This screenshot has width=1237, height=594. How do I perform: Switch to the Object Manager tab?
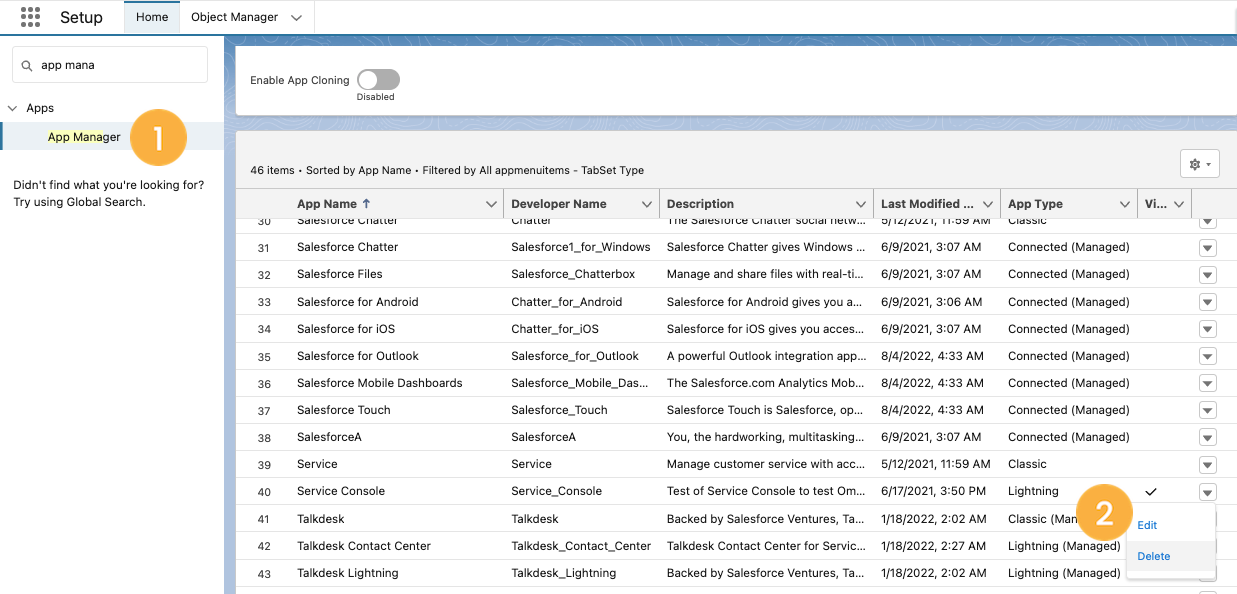click(x=235, y=17)
